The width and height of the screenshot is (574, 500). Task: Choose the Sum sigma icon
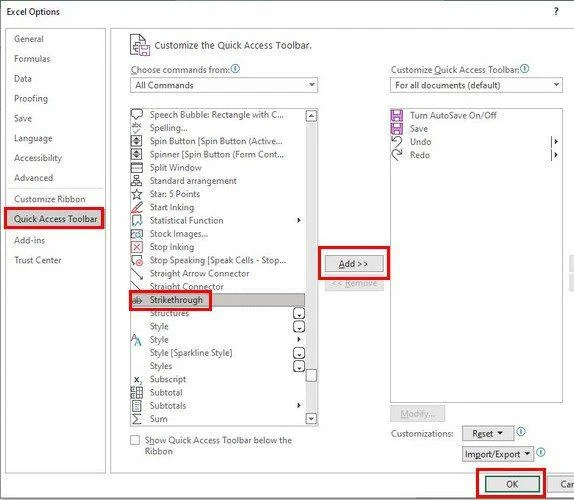click(137, 419)
